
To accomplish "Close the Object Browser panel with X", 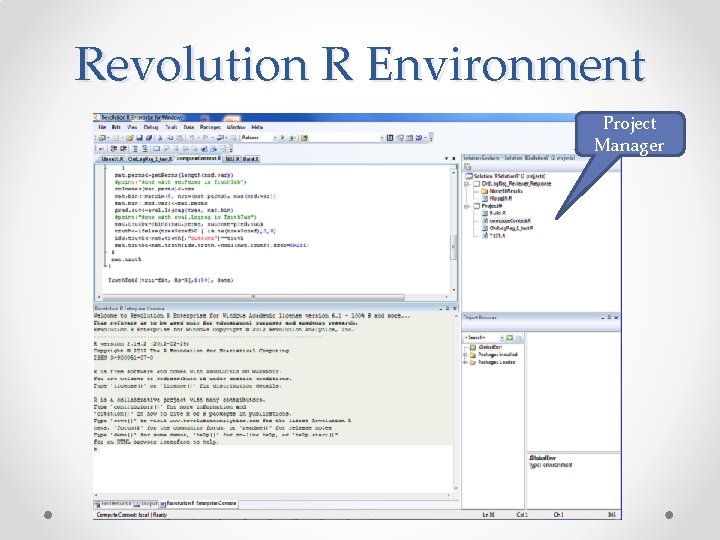I will point(616,317).
